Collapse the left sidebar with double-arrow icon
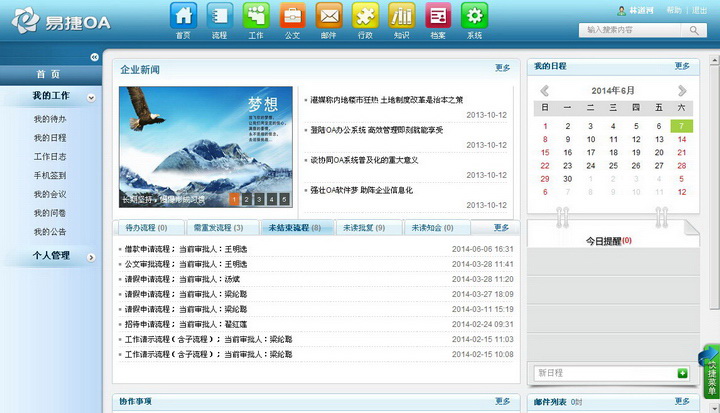 [x=94, y=57]
